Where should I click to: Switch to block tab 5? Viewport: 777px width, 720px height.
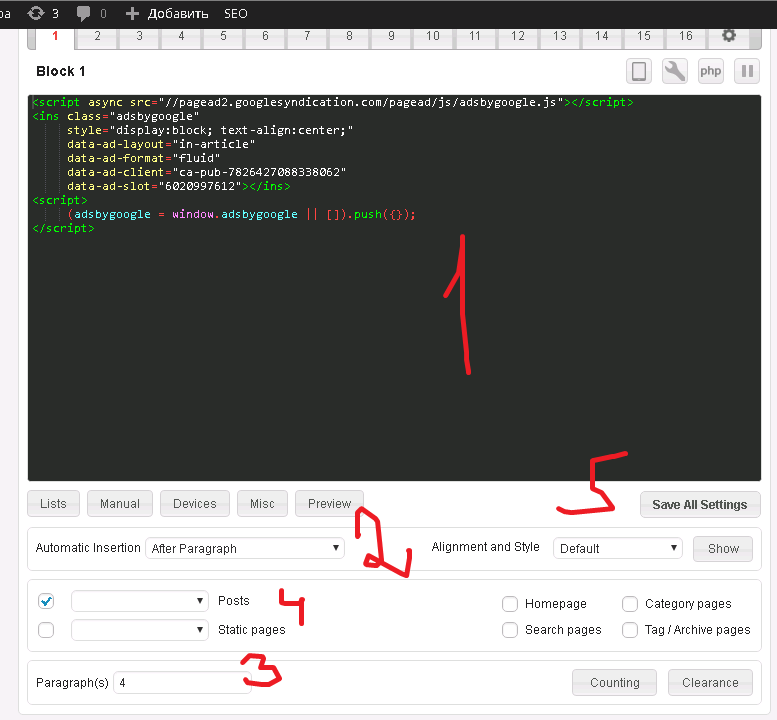[223, 36]
